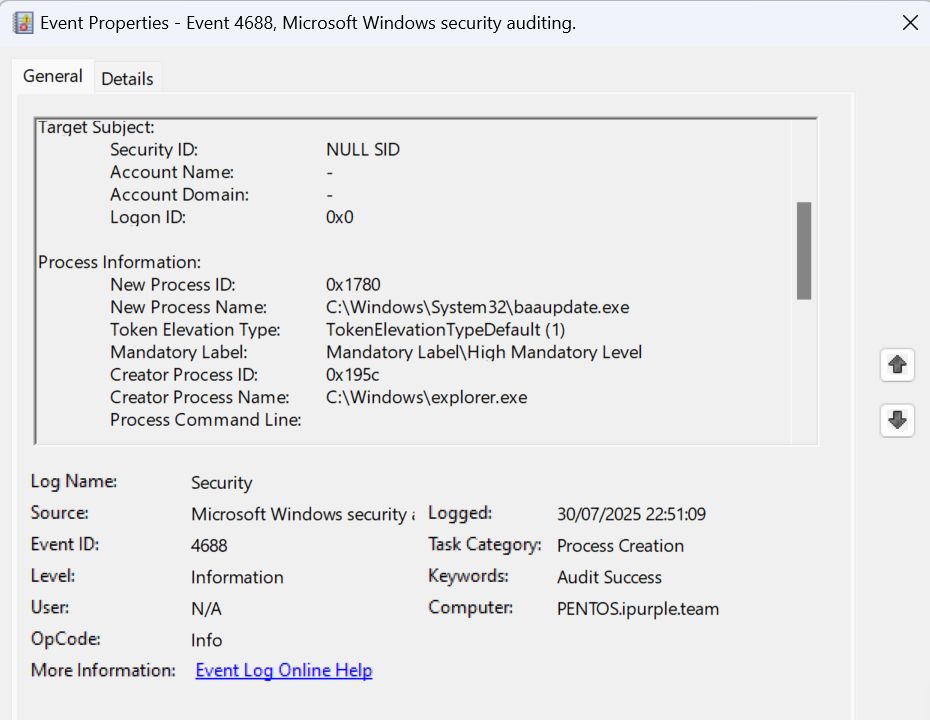Click the Audit Success keywords value
The image size is (930, 720).
[x=609, y=578]
